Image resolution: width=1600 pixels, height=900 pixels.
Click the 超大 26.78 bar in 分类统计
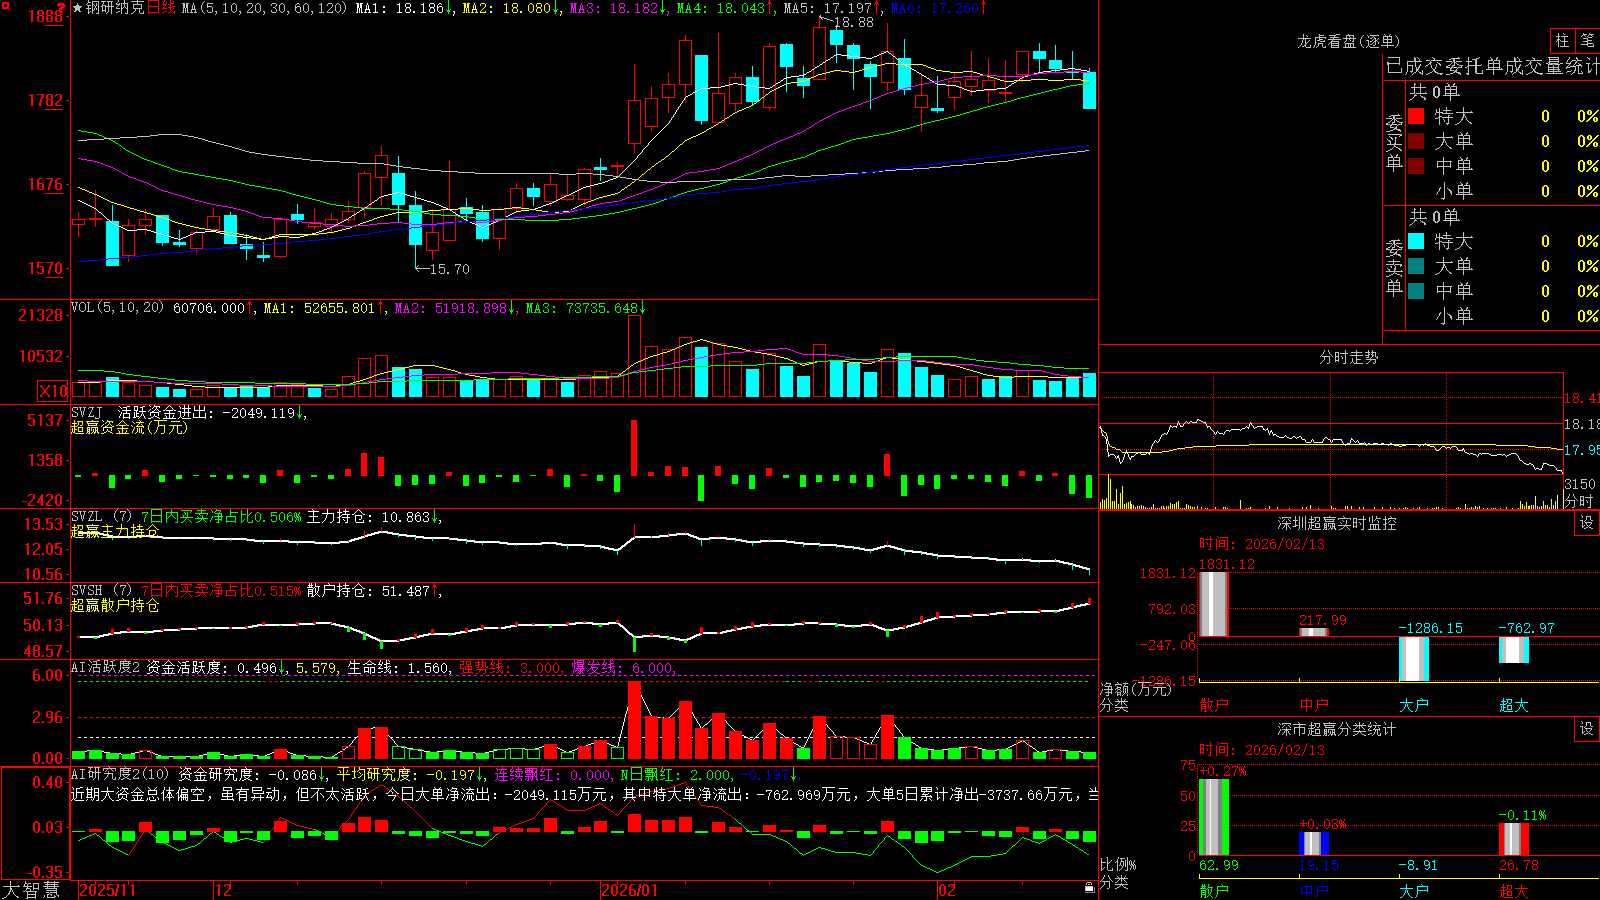(x=1514, y=839)
